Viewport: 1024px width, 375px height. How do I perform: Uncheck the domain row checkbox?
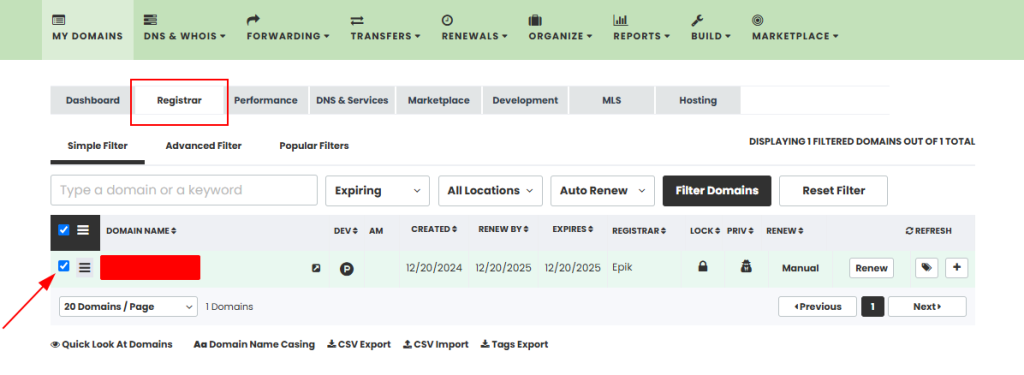pyautogui.click(x=63, y=266)
